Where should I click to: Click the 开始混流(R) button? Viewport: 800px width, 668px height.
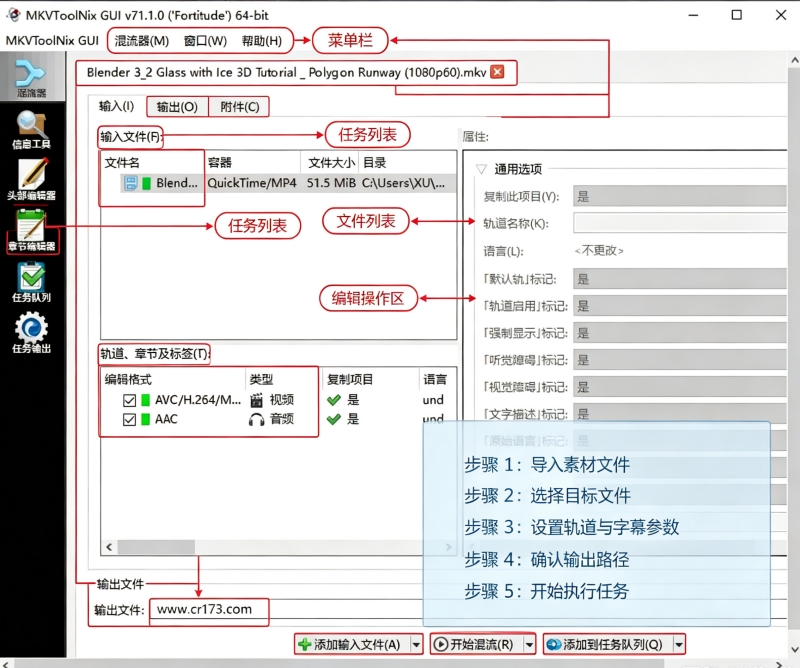478,645
